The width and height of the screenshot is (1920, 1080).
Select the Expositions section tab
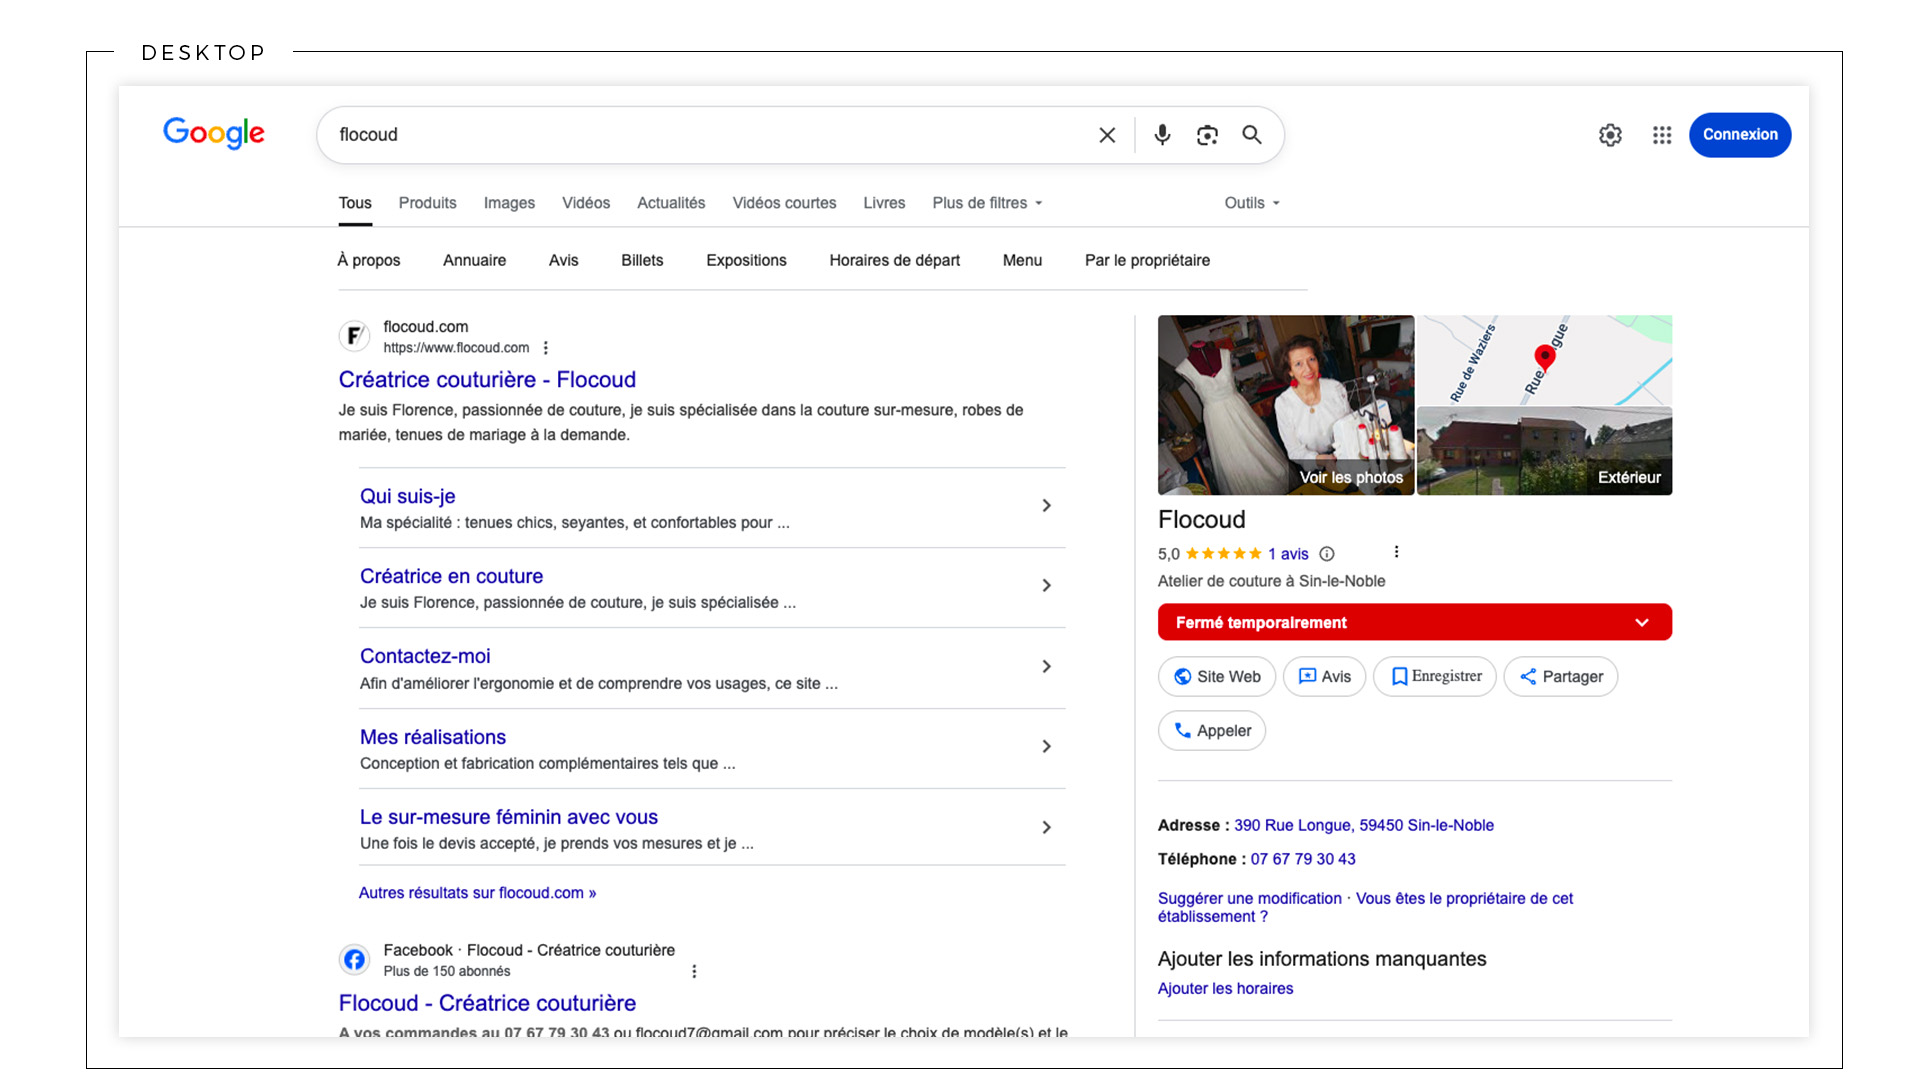747,260
